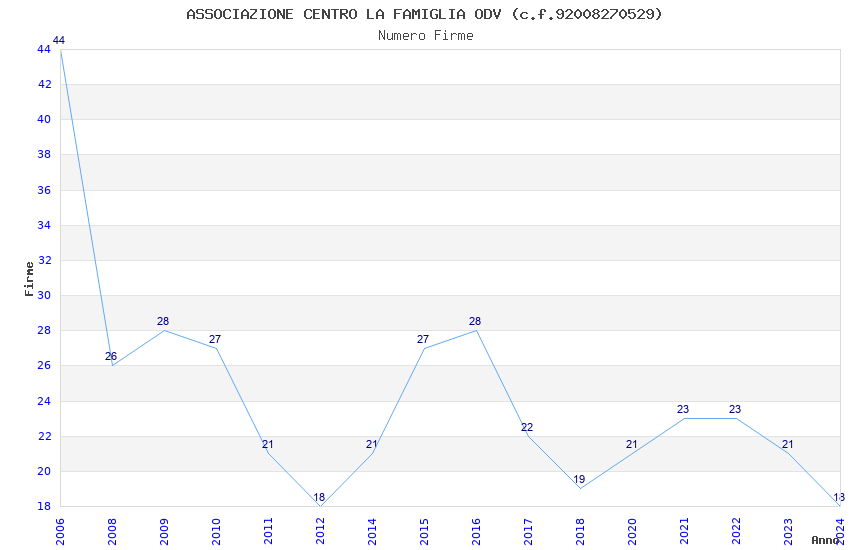Select the 2017 data point labeled 22

(x=528, y=436)
